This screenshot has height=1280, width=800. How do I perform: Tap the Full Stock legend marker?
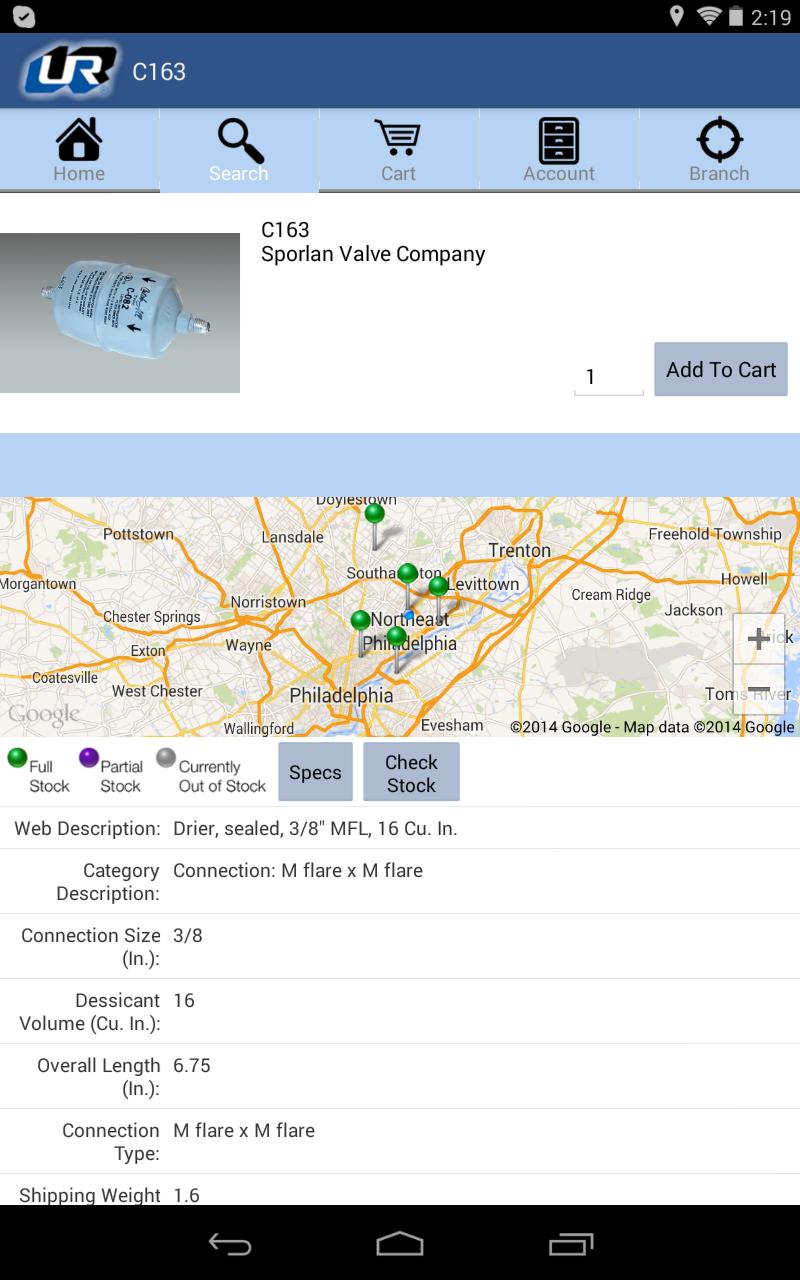tap(15, 756)
